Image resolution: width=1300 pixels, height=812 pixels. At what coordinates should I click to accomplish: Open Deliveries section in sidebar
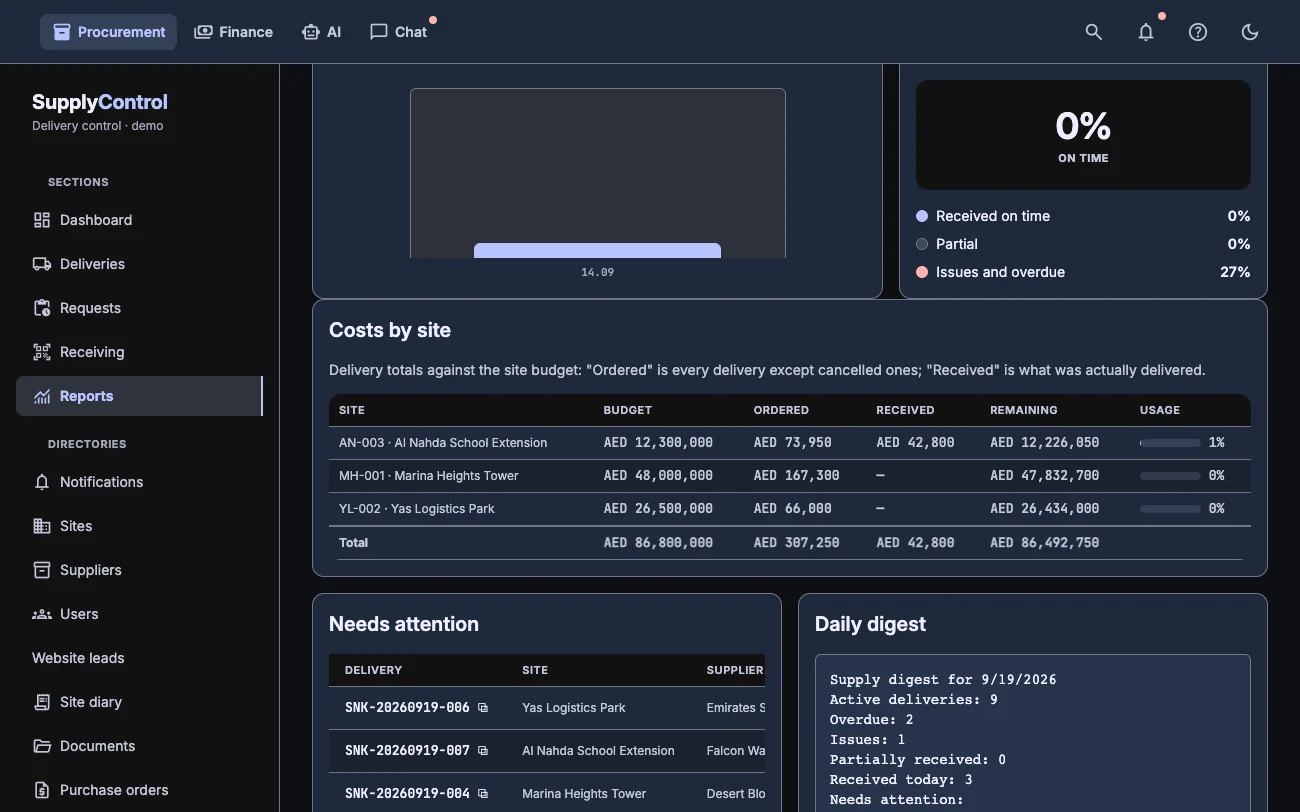pyautogui.click(x=139, y=264)
